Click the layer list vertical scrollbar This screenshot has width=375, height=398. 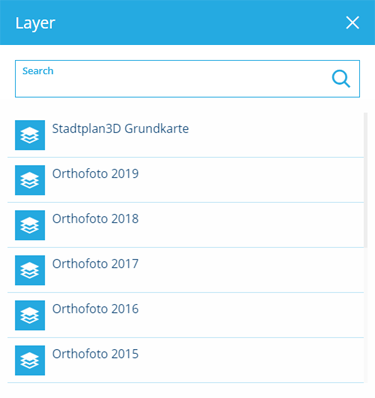[x=366, y=180]
